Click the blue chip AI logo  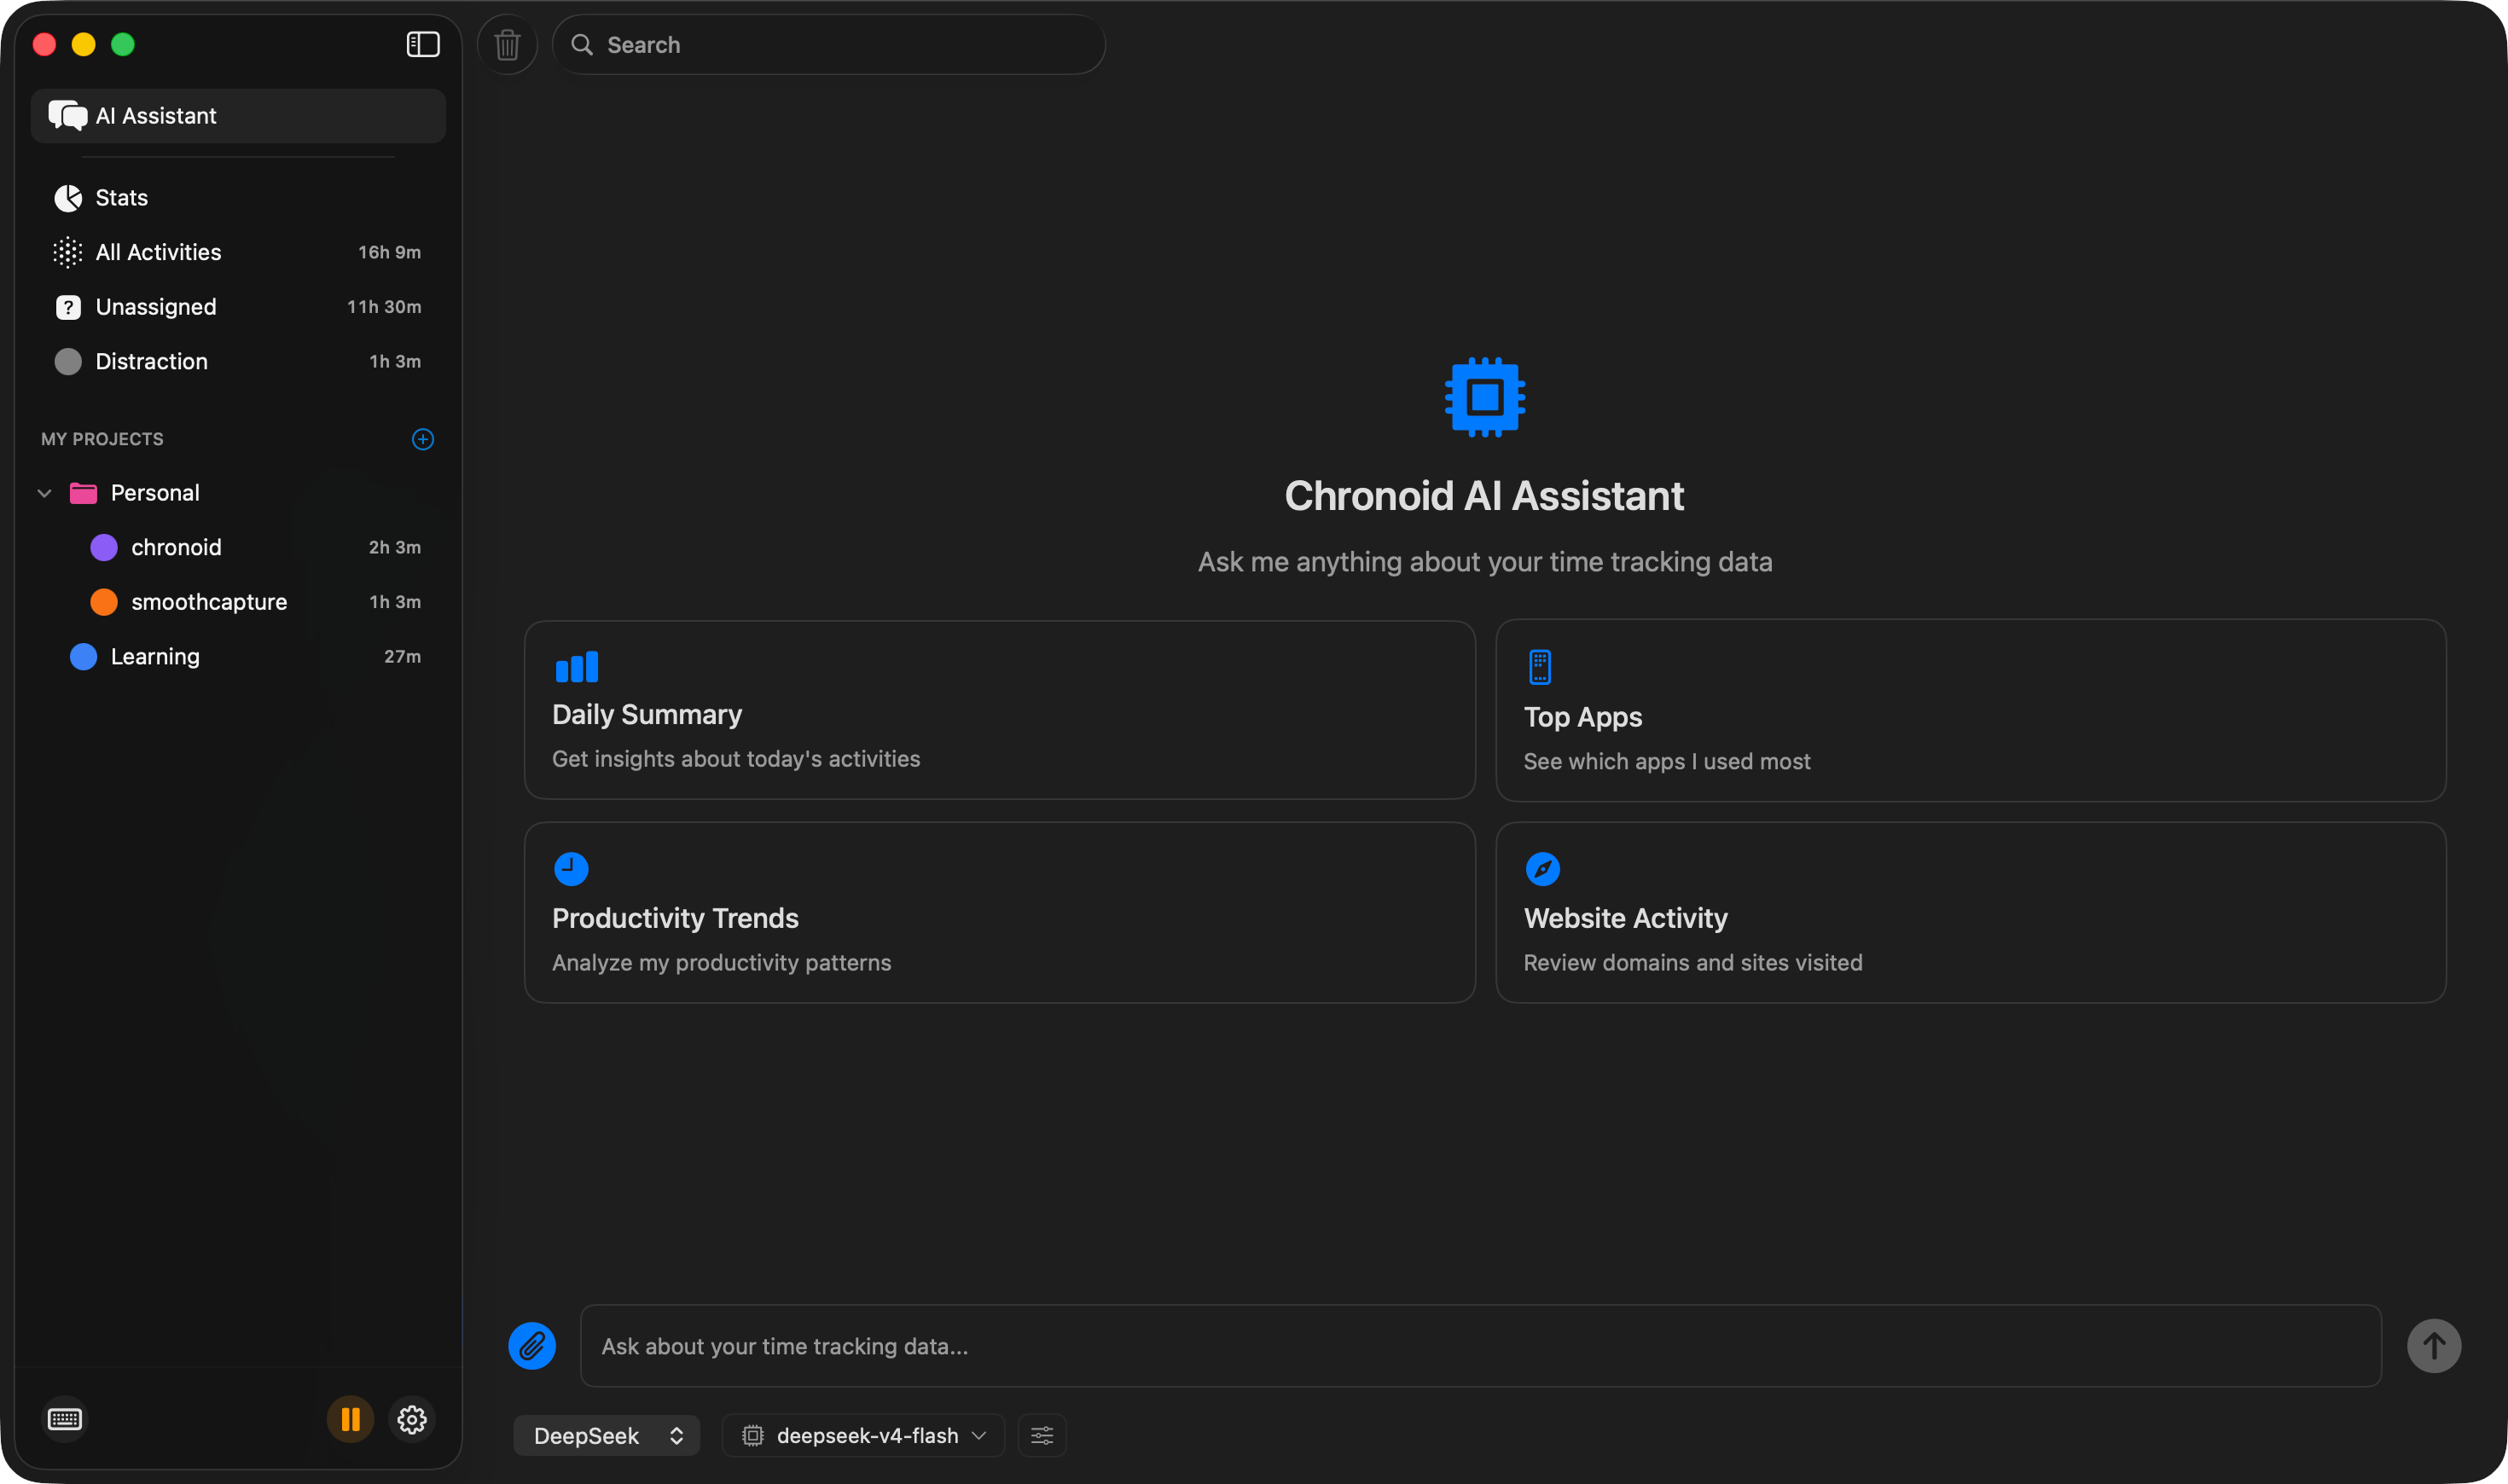(1485, 397)
